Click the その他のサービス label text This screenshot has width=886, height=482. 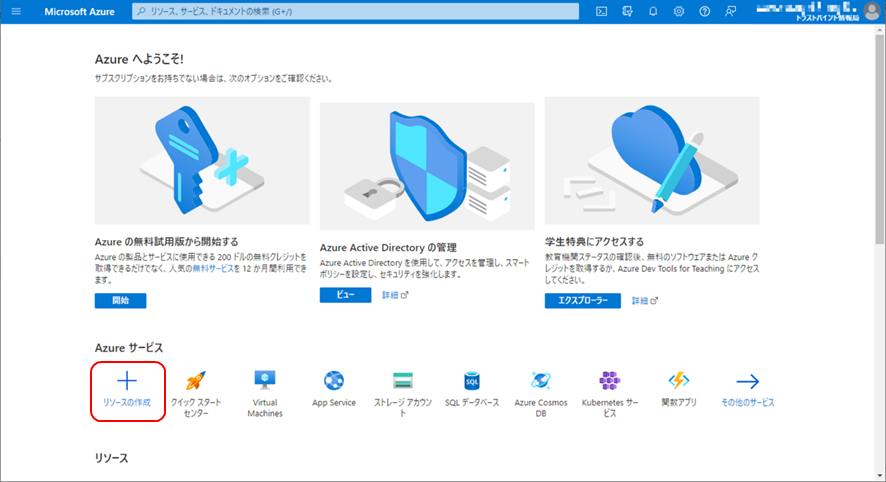click(x=748, y=402)
